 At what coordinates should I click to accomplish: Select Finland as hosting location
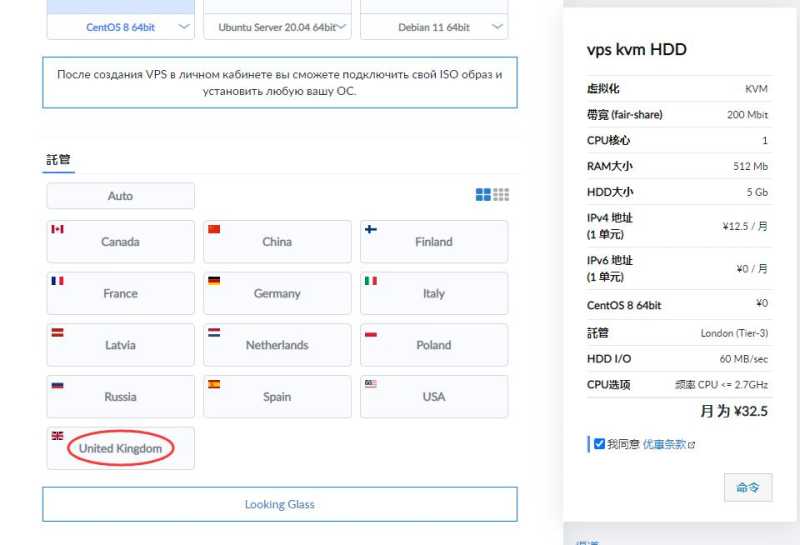click(x=434, y=241)
